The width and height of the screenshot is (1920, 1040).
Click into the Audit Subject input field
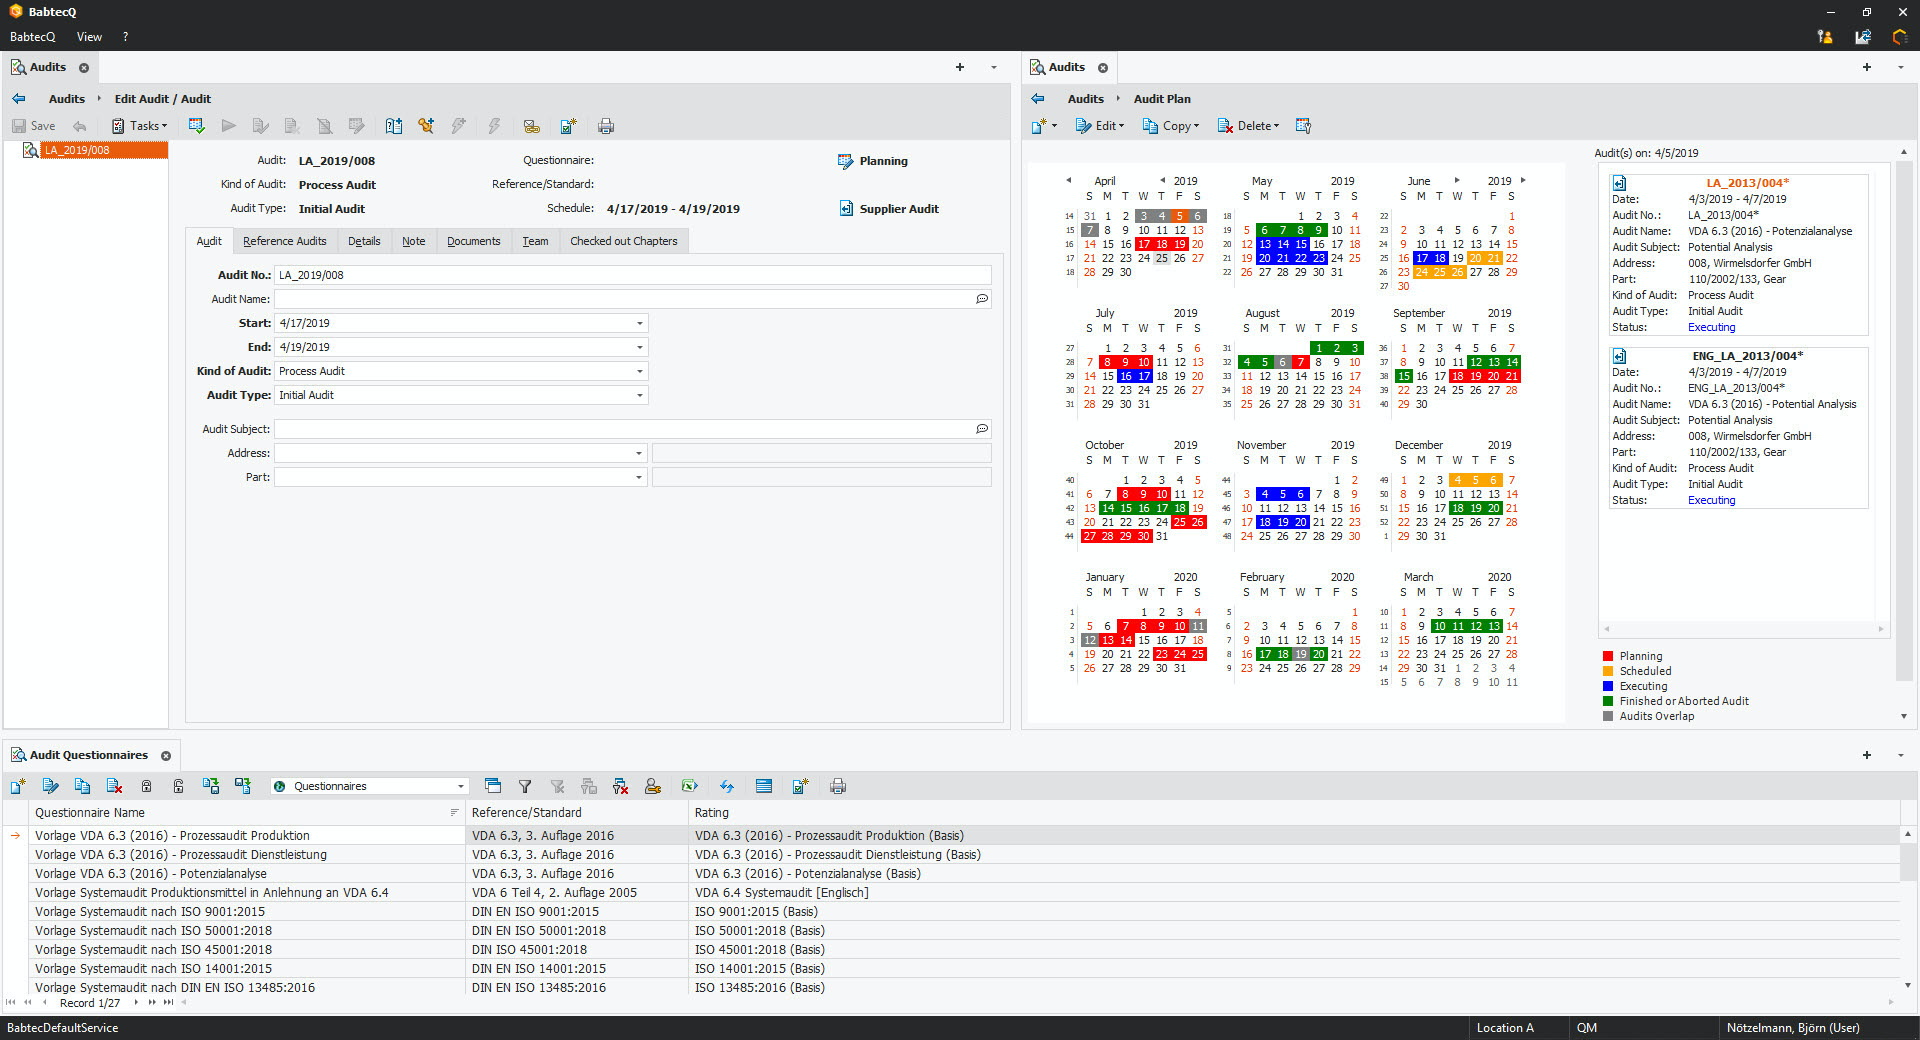625,429
